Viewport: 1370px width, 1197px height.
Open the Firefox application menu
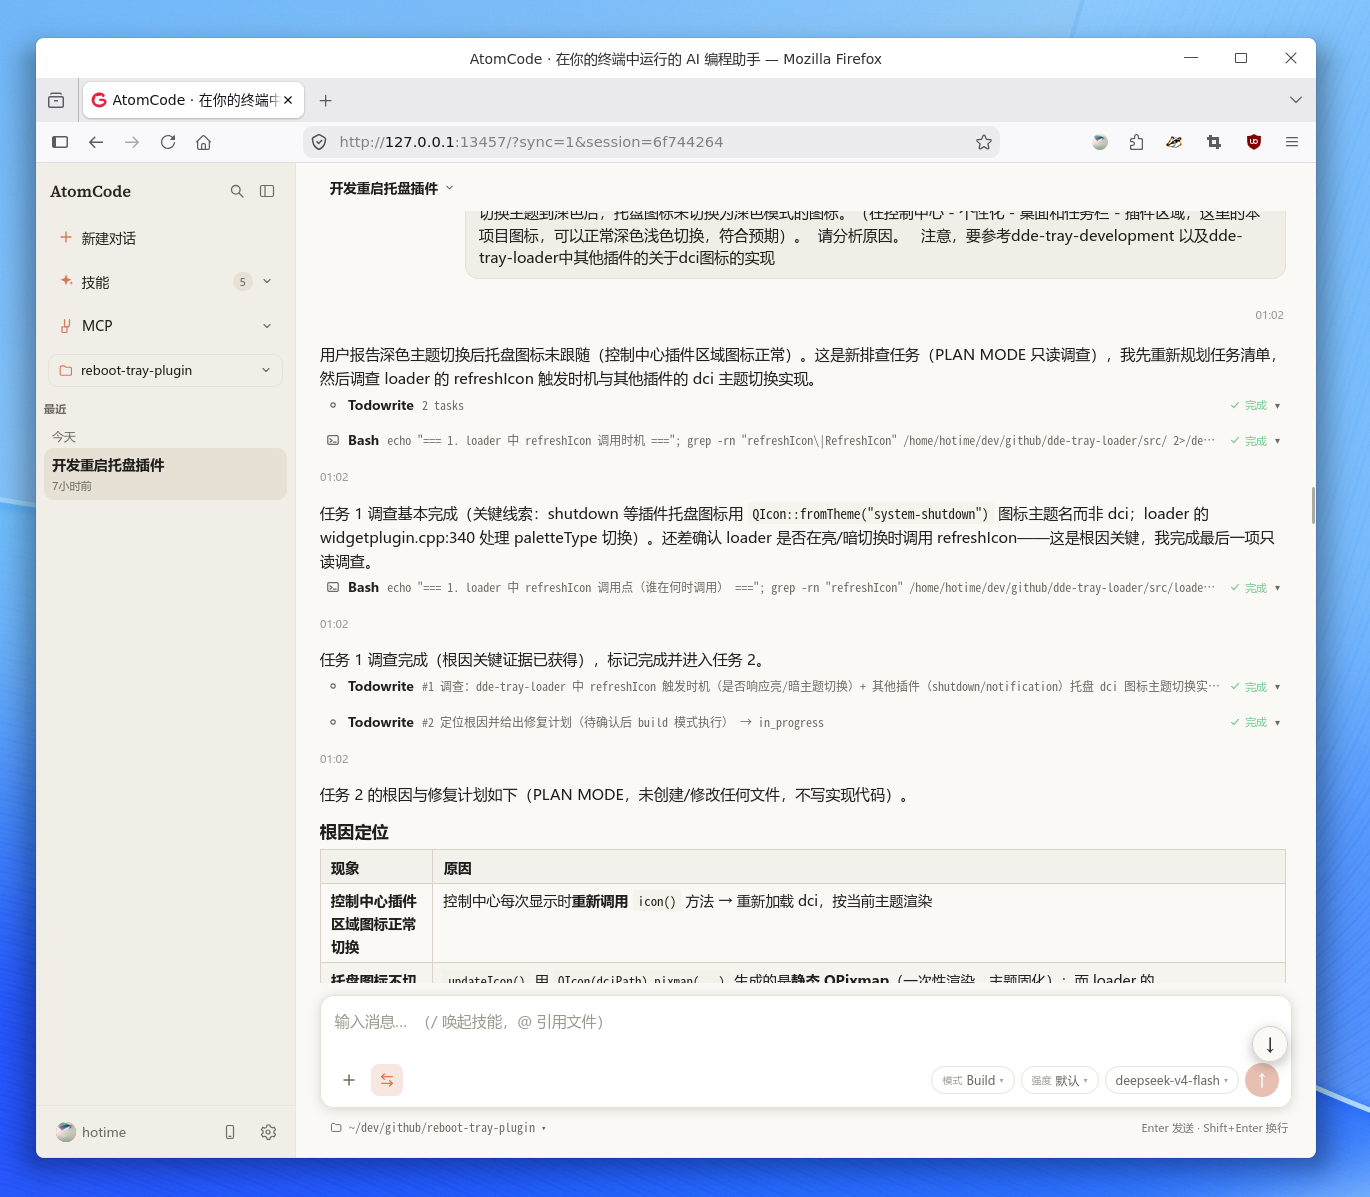pos(1292,142)
